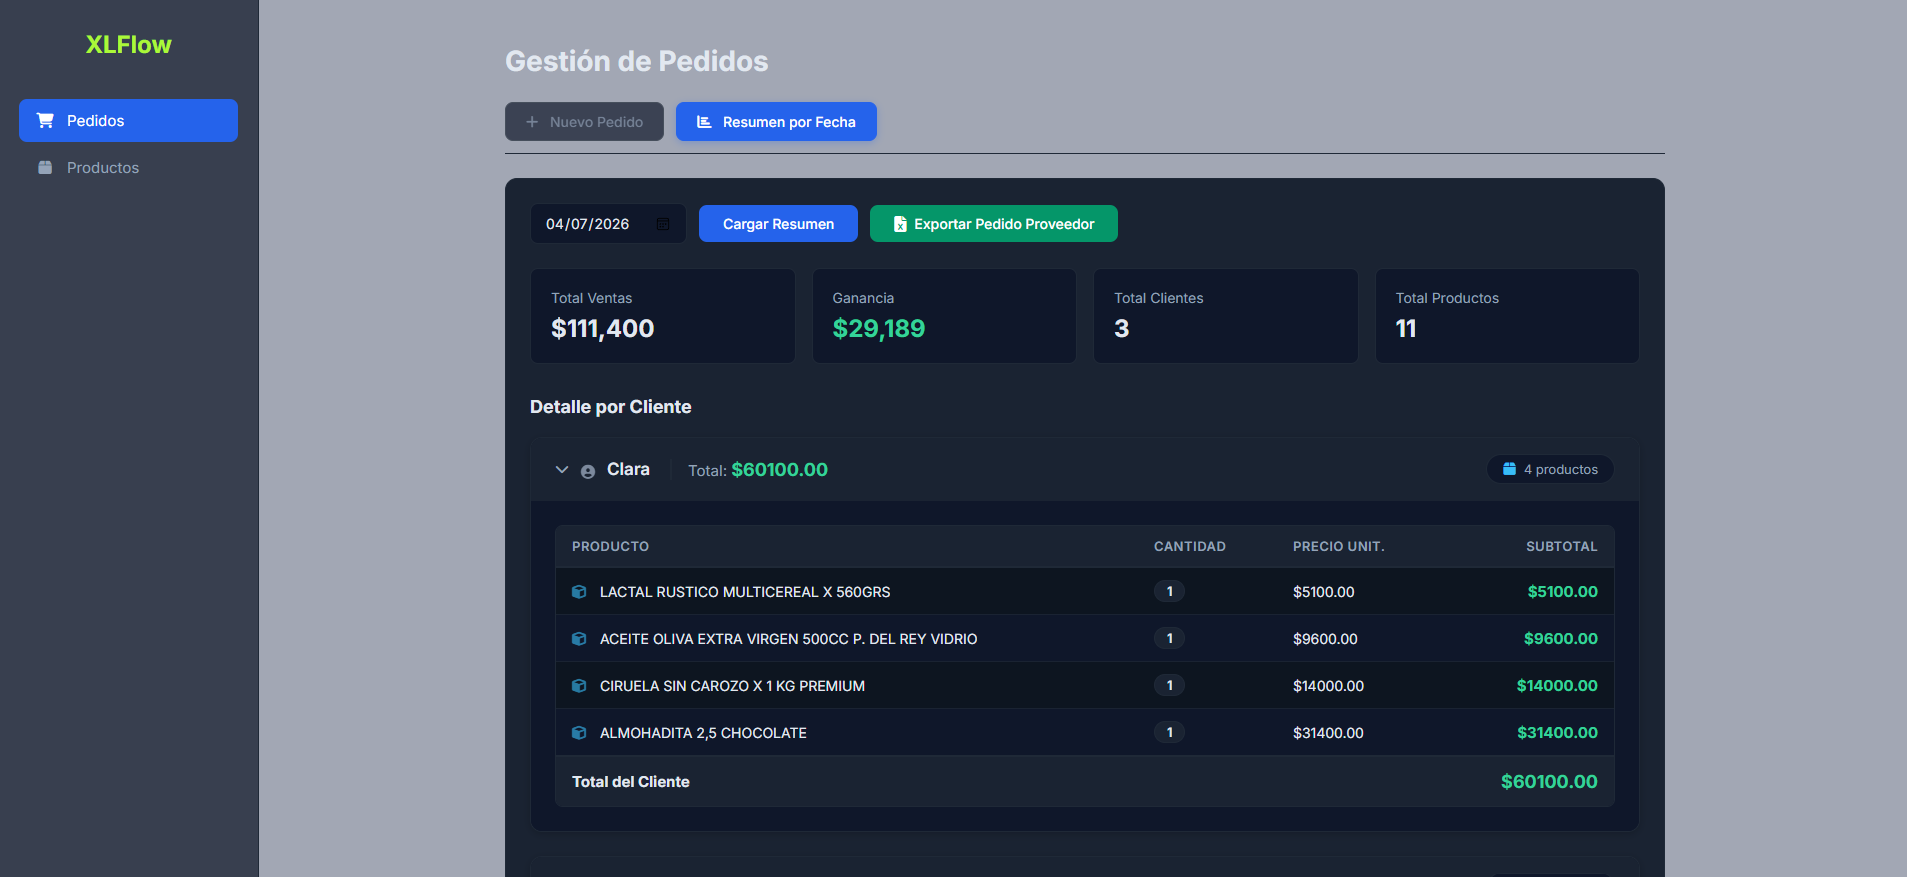Select CIRUELA SIN CAROZO X 1 KG PREMIUM
1907x877 pixels.
[x=732, y=686]
